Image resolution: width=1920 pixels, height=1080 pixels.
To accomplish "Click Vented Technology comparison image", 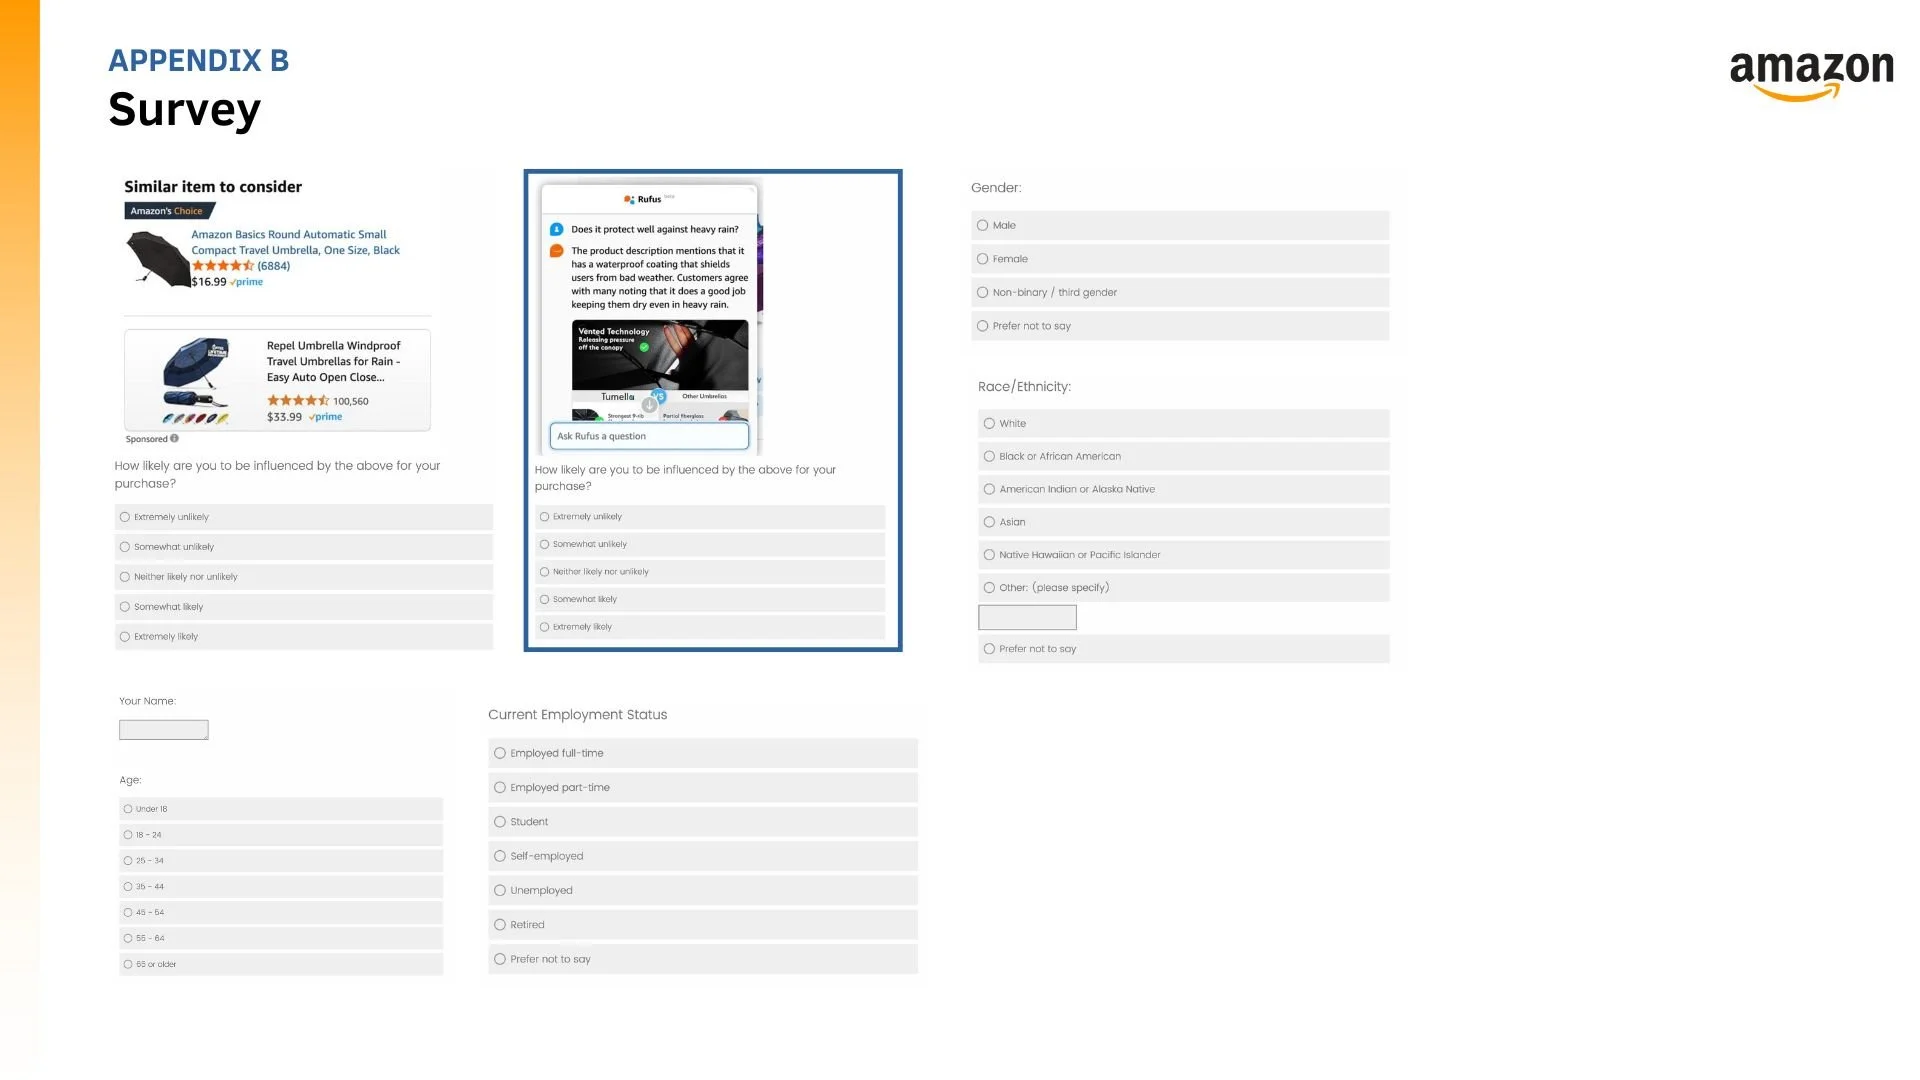I will (659, 355).
